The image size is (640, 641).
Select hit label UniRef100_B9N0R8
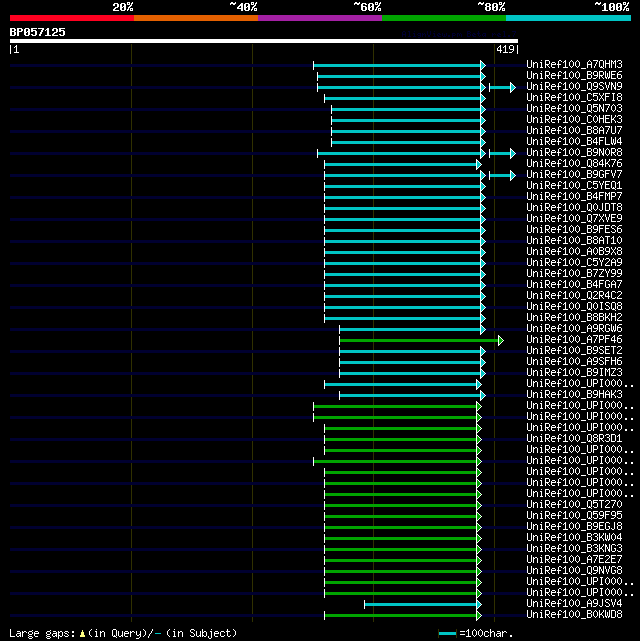(x=574, y=153)
